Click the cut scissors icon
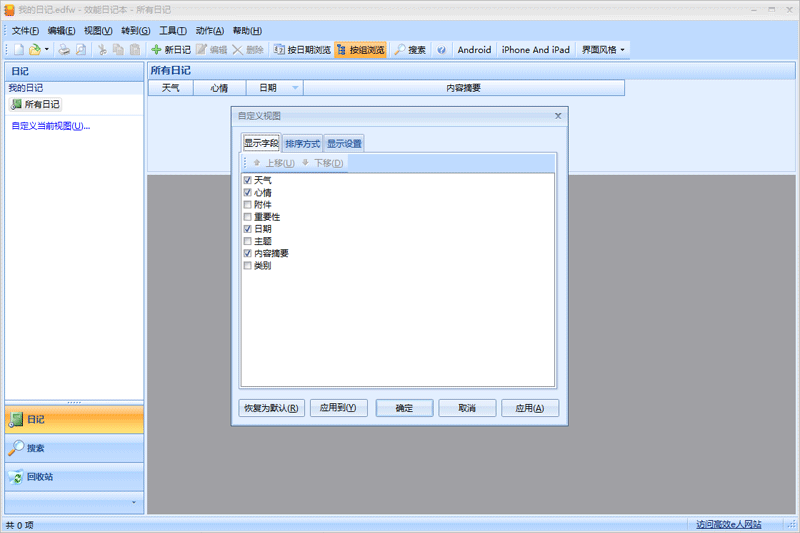 (102, 49)
